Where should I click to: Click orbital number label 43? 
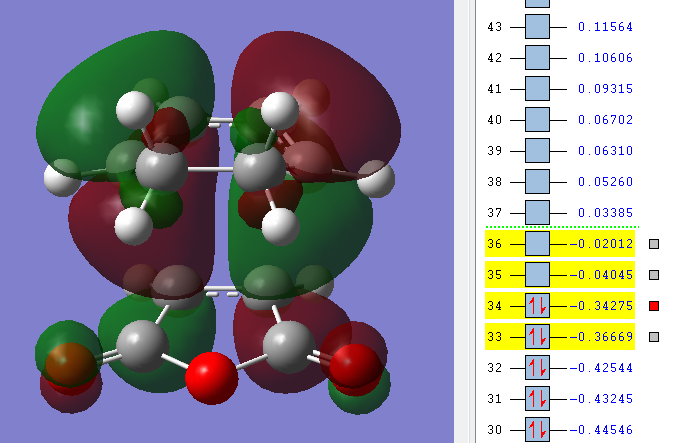click(x=495, y=27)
